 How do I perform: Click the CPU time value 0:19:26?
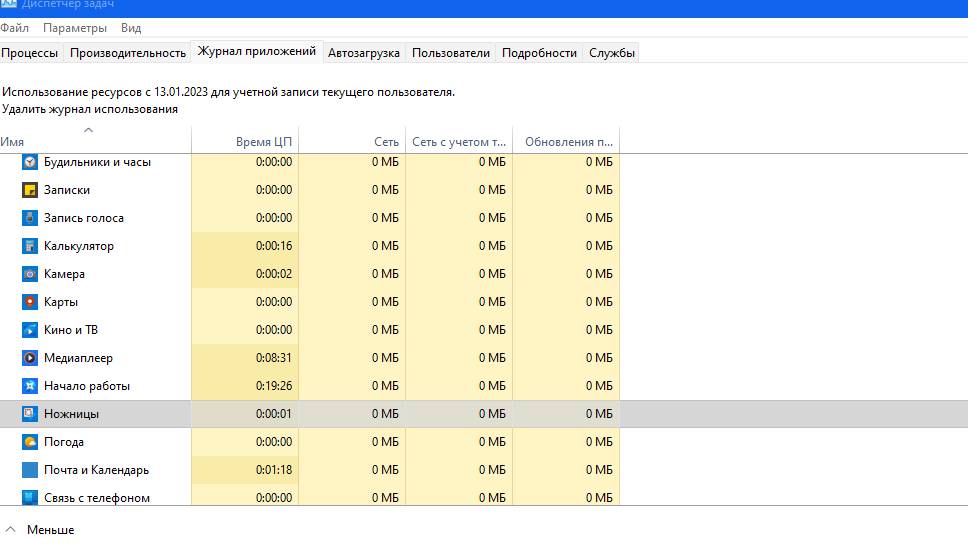tap(273, 386)
